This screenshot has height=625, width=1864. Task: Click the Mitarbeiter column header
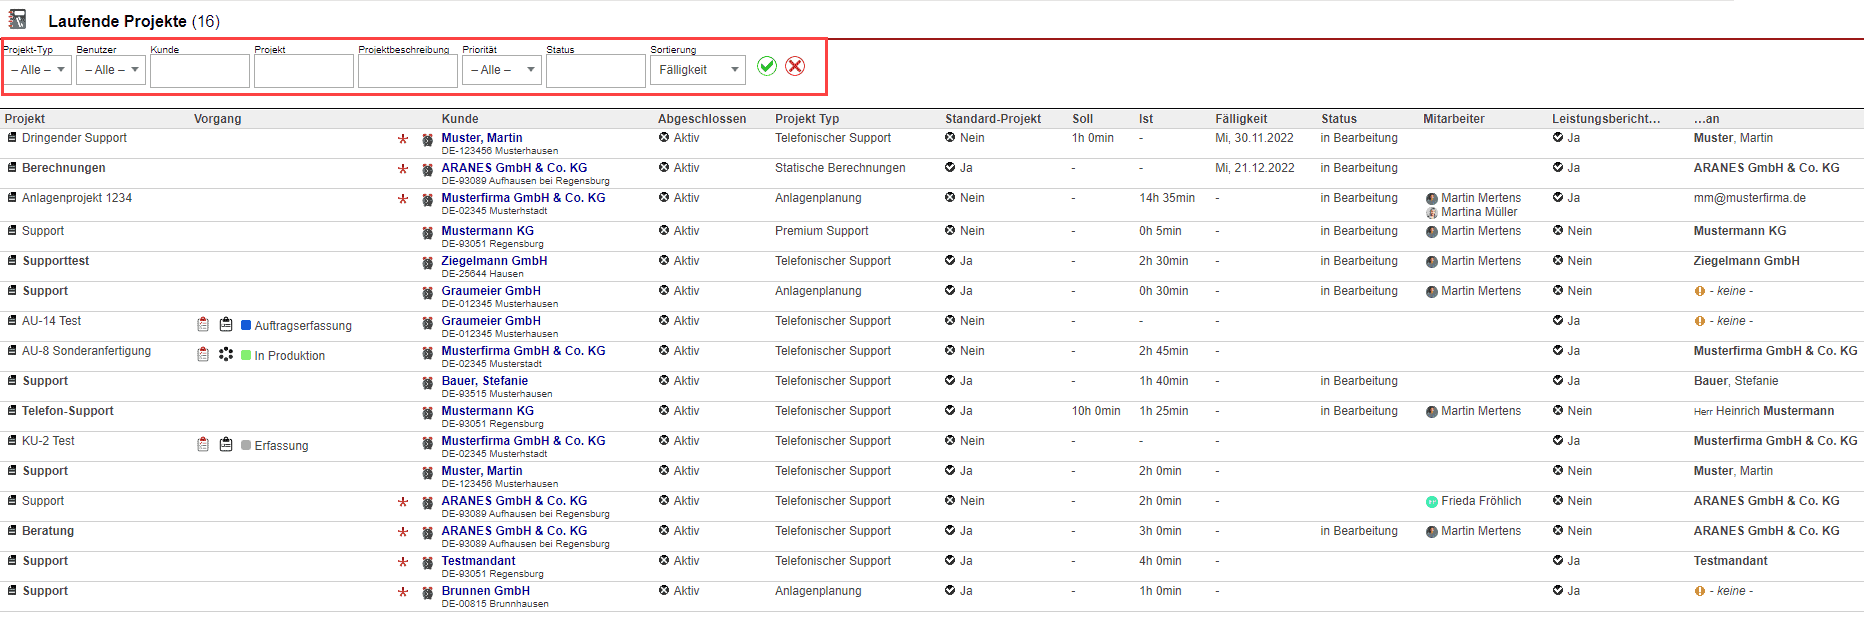click(1453, 119)
